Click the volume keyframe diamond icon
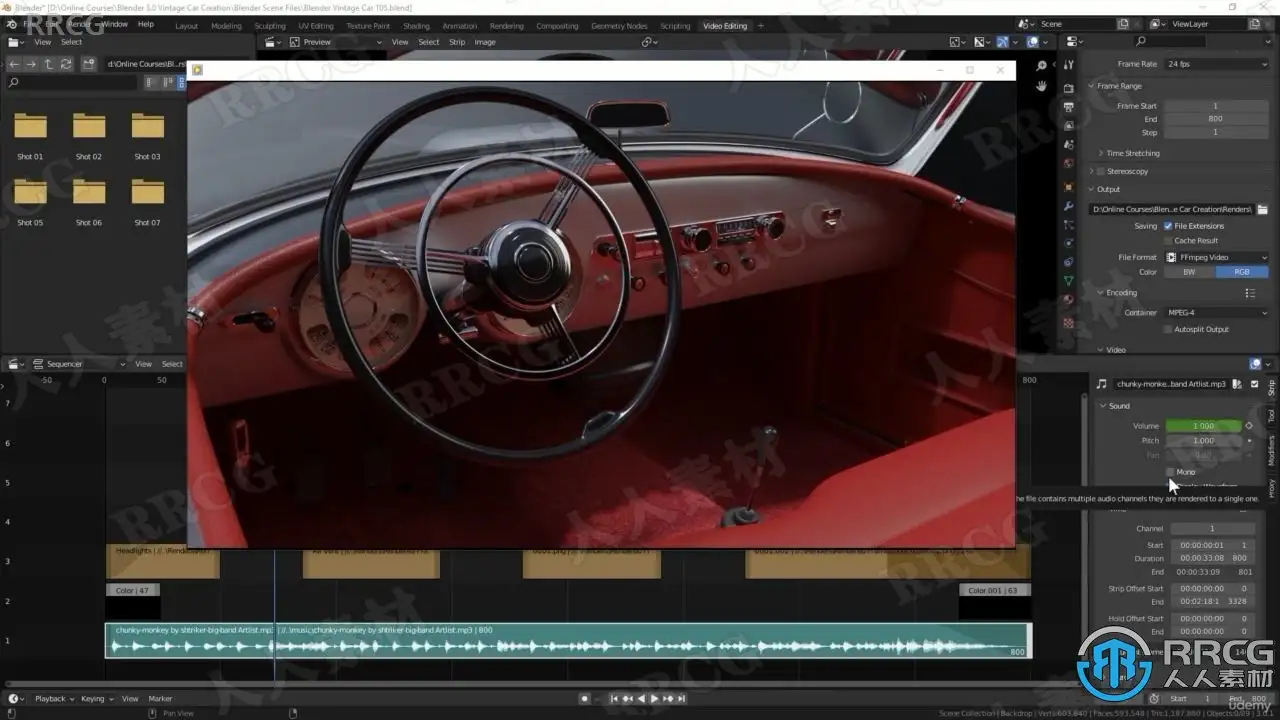This screenshot has height=720, width=1280. [x=1249, y=426]
